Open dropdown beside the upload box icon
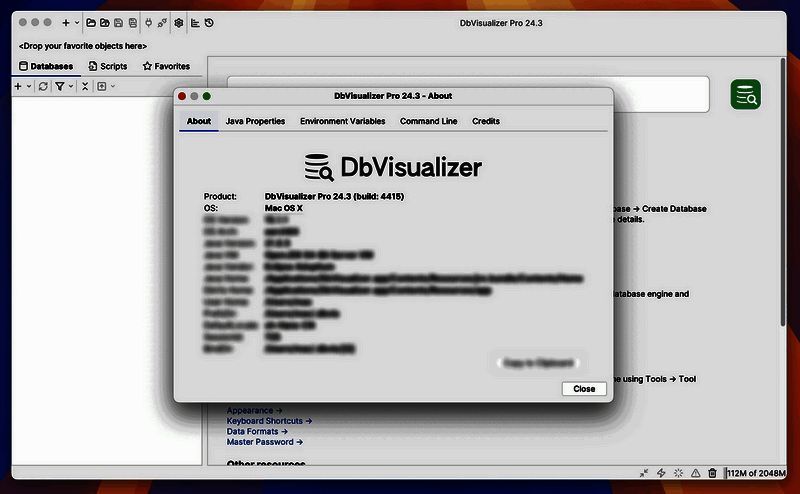 113,86
